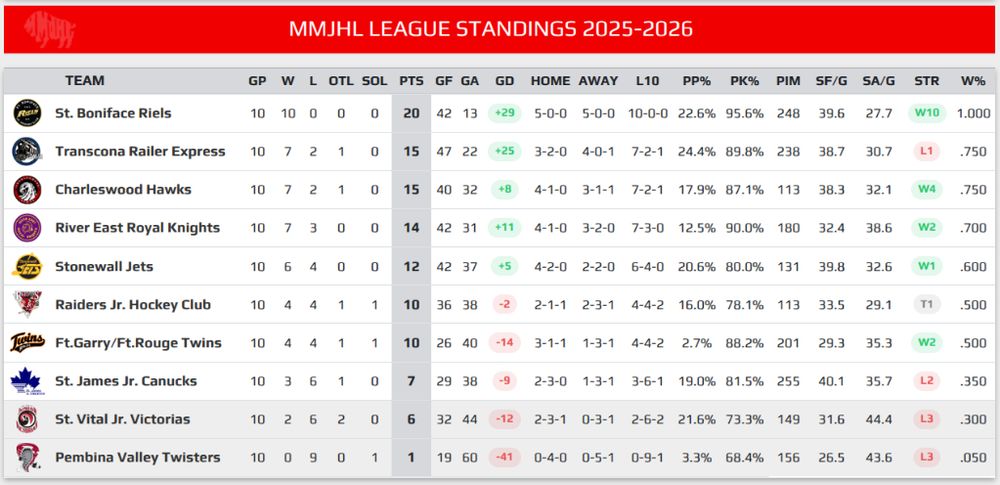Click the W10 streak badge for St. Boniface
Viewport: 1000px width, 485px height.
[926, 114]
